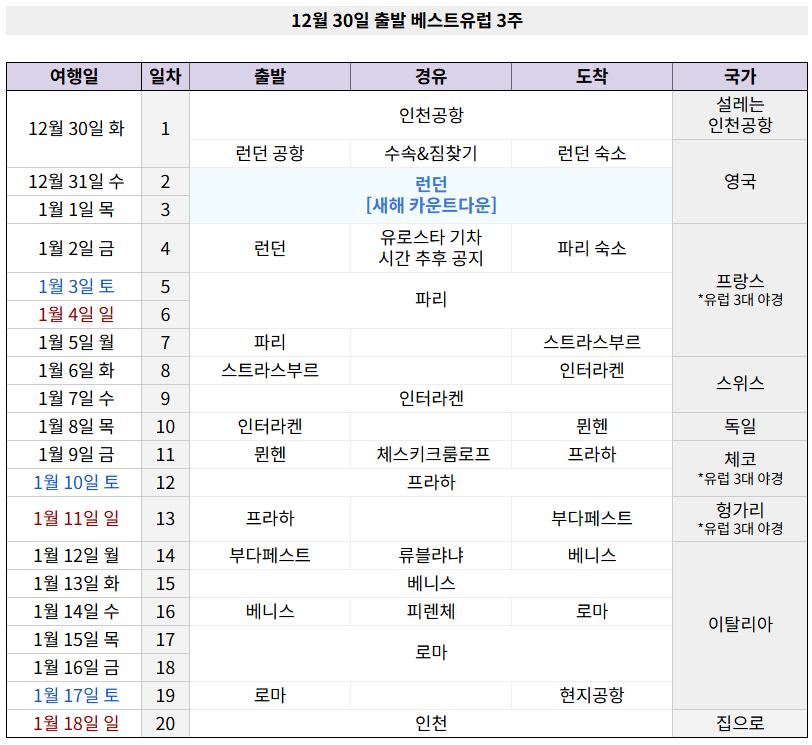This screenshot has height=745, width=812.
Task: Click the day number '13' cell
Action: click(165, 519)
